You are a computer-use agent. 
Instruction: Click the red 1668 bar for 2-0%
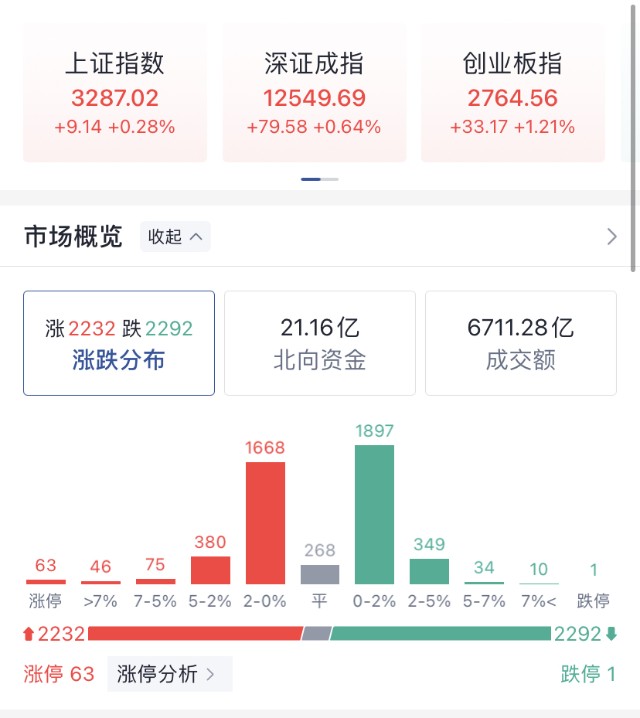click(266, 523)
